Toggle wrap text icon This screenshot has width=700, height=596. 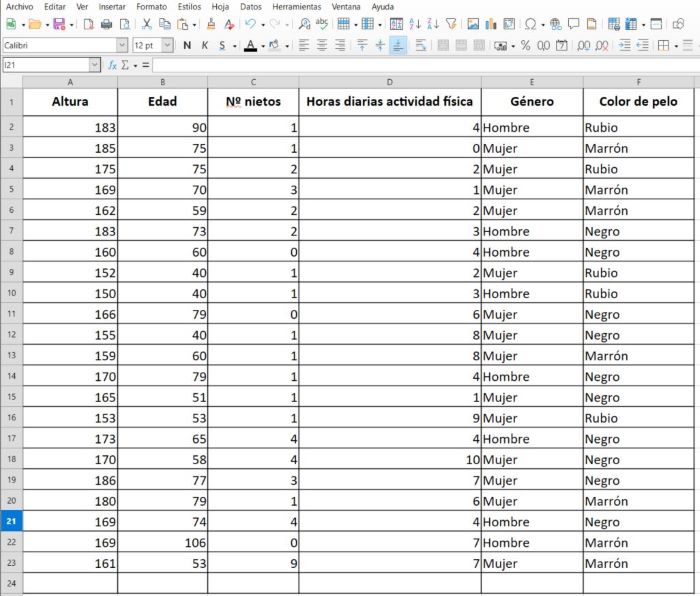pyautogui.click(x=420, y=45)
